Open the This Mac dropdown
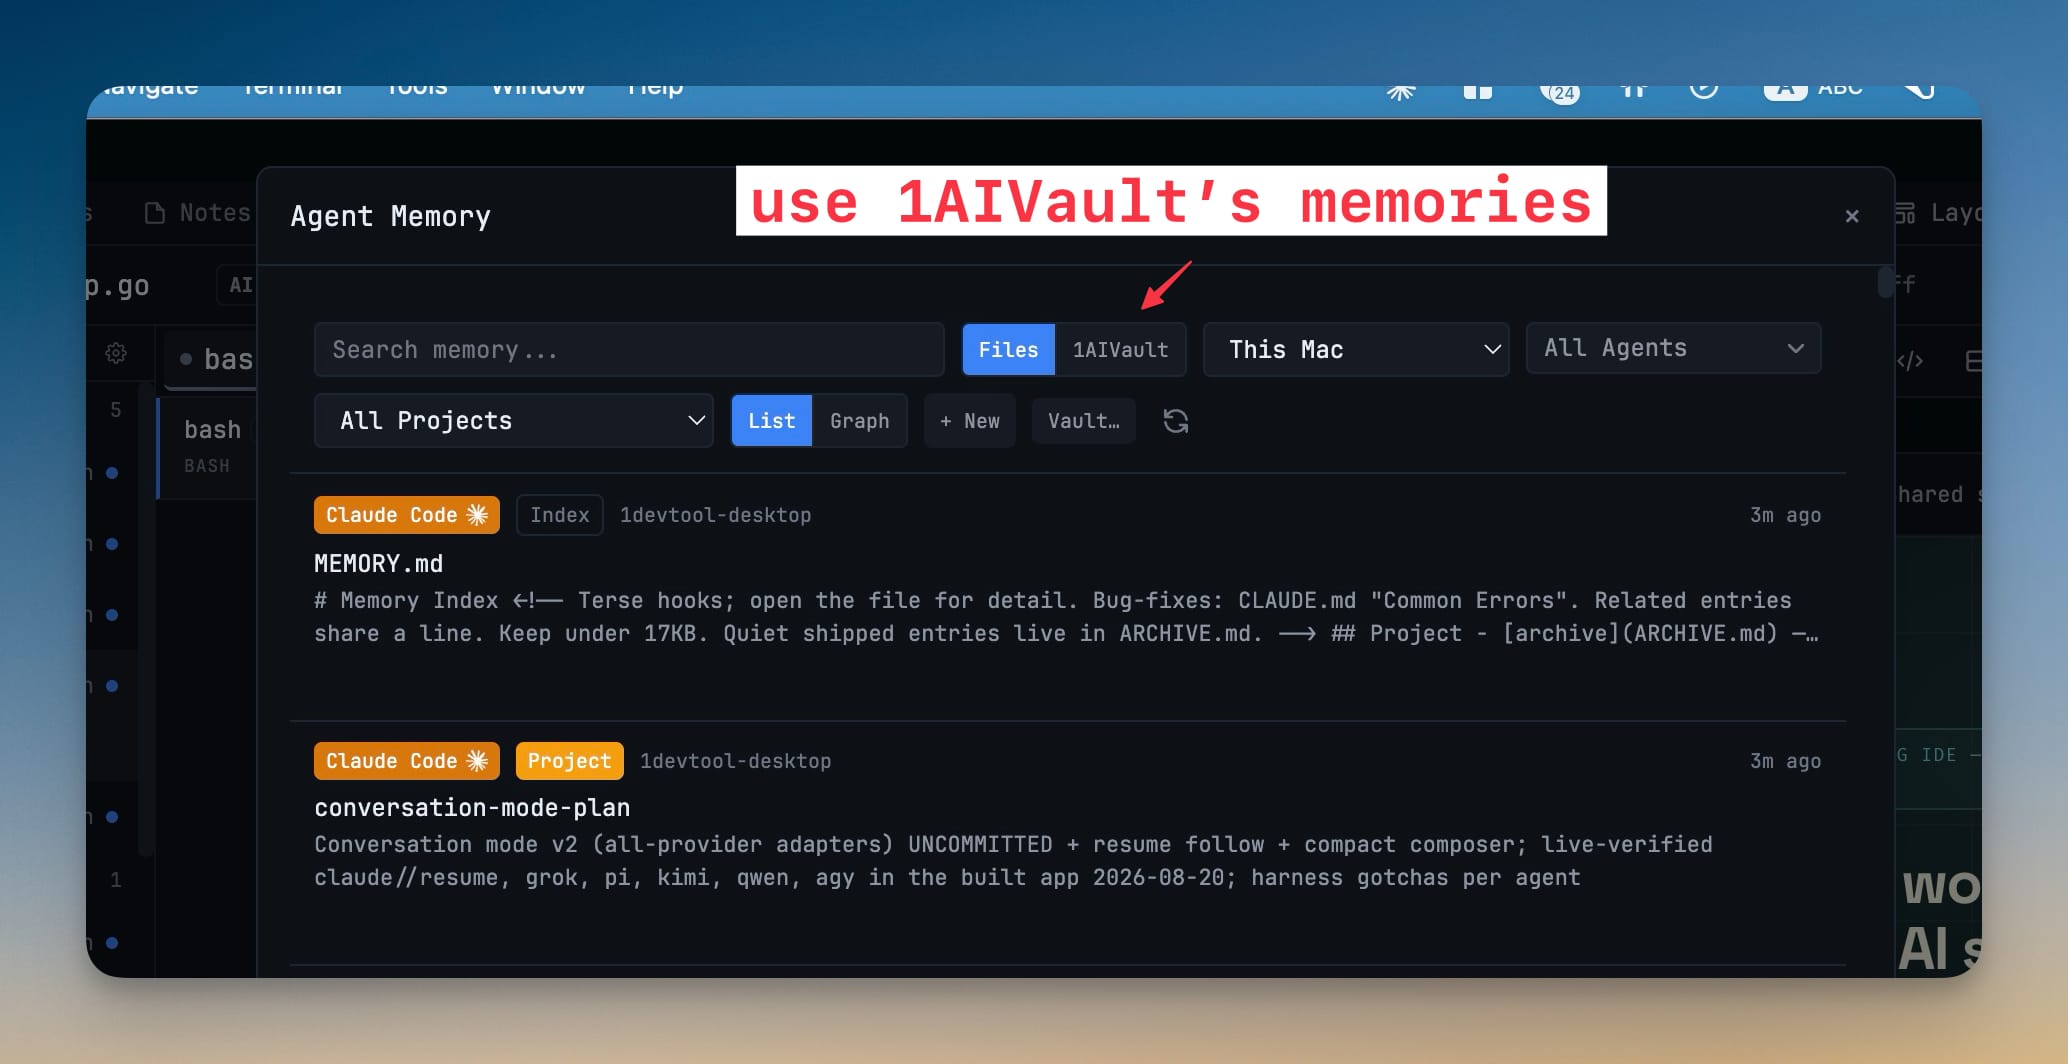The height and width of the screenshot is (1064, 2068). (x=1356, y=349)
